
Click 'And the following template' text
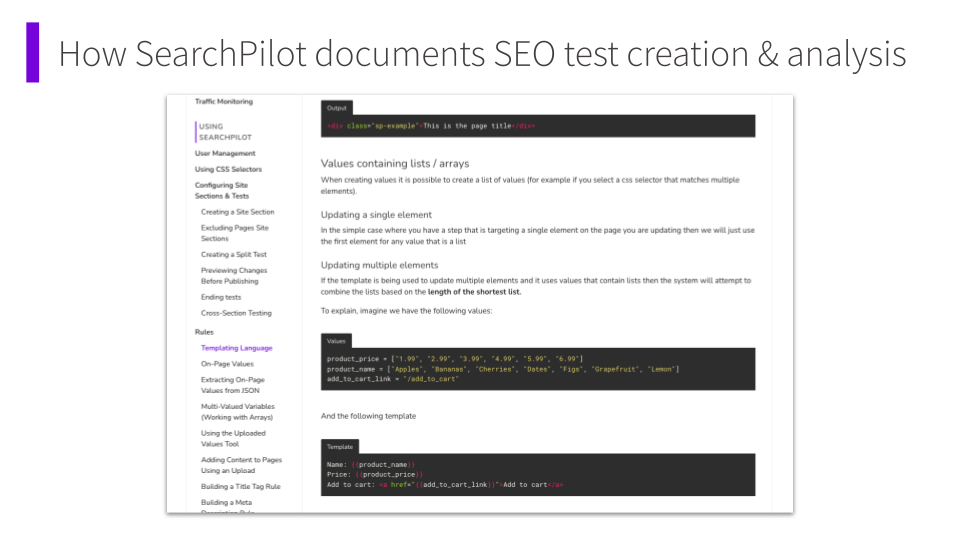pos(369,416)
